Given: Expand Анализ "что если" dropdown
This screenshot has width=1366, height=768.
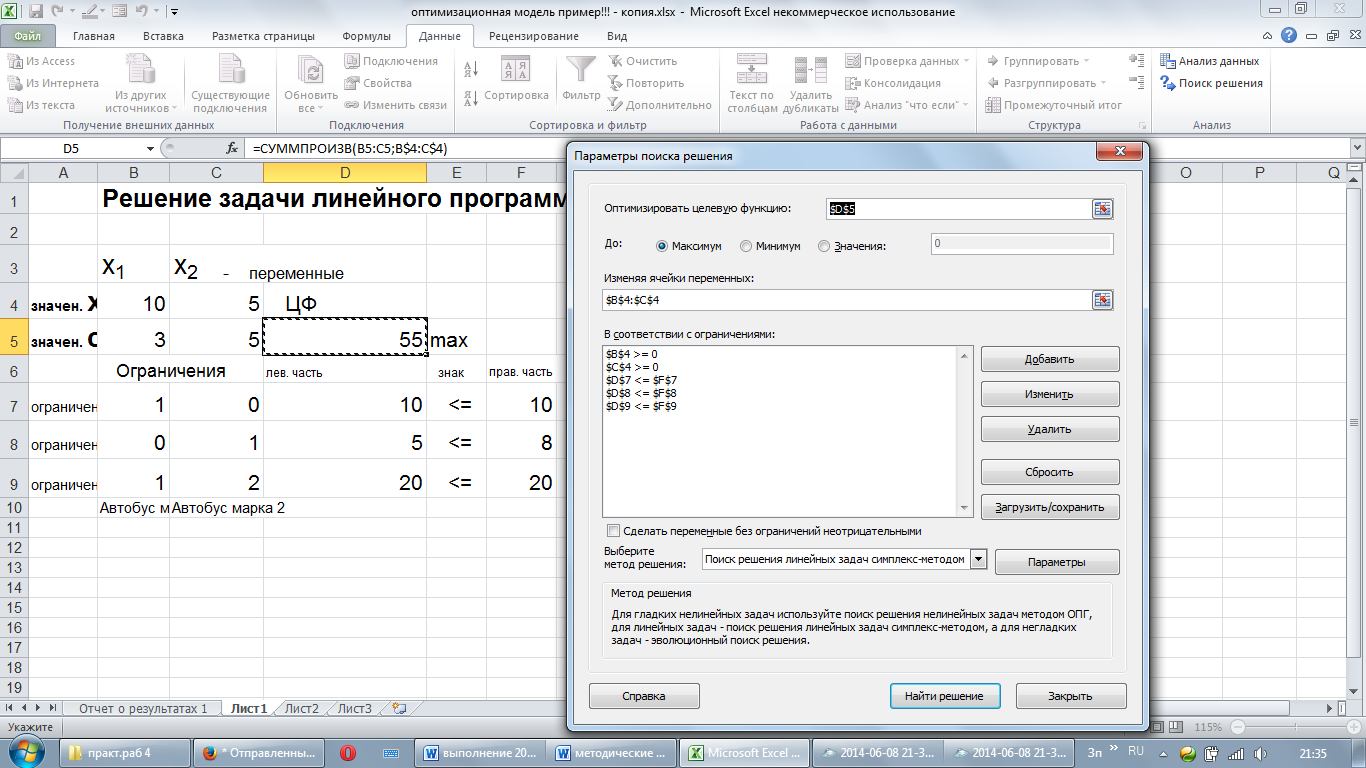Looking at the screenshot, I should point(966,105).
